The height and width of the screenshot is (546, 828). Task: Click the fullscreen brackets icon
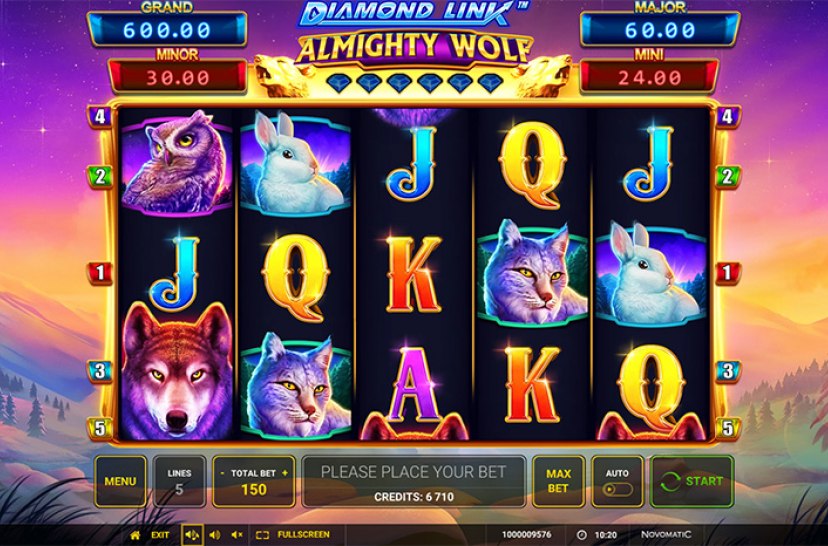[x=262, y=535]
